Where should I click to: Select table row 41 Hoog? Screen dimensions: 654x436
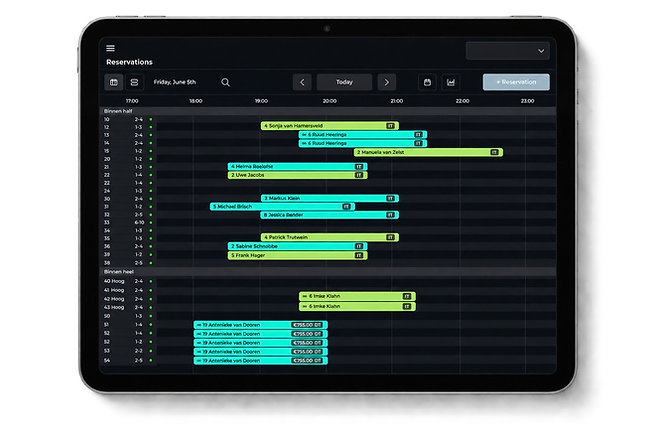(x=328, y=290)
